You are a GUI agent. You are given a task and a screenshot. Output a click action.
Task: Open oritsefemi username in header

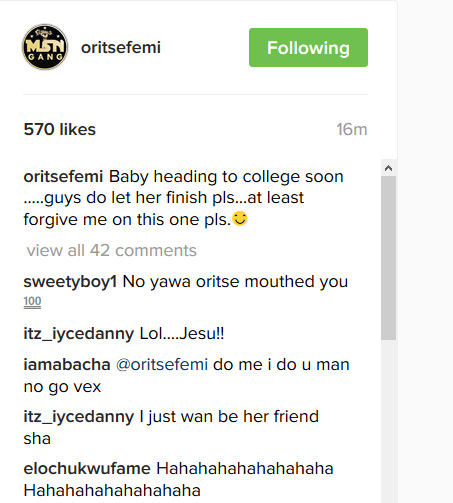(x=121, y=47)
